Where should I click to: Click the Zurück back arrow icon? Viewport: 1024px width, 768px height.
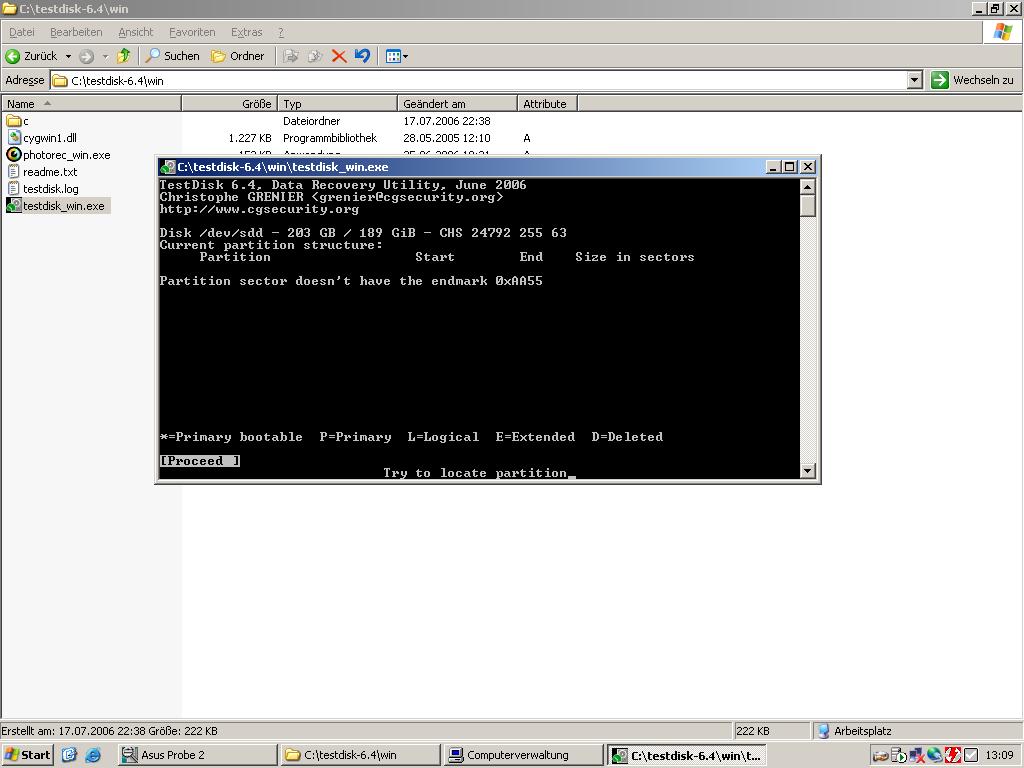[x=12, y=56]
